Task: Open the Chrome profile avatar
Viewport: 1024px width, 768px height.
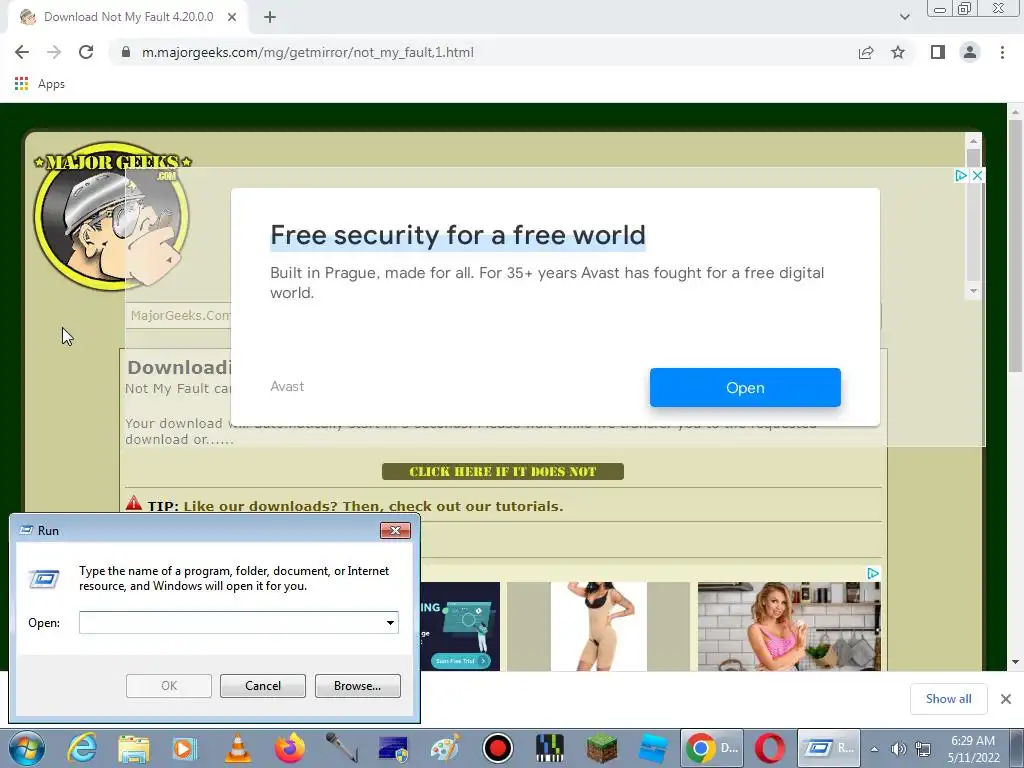Action: [x=970, y=52]
